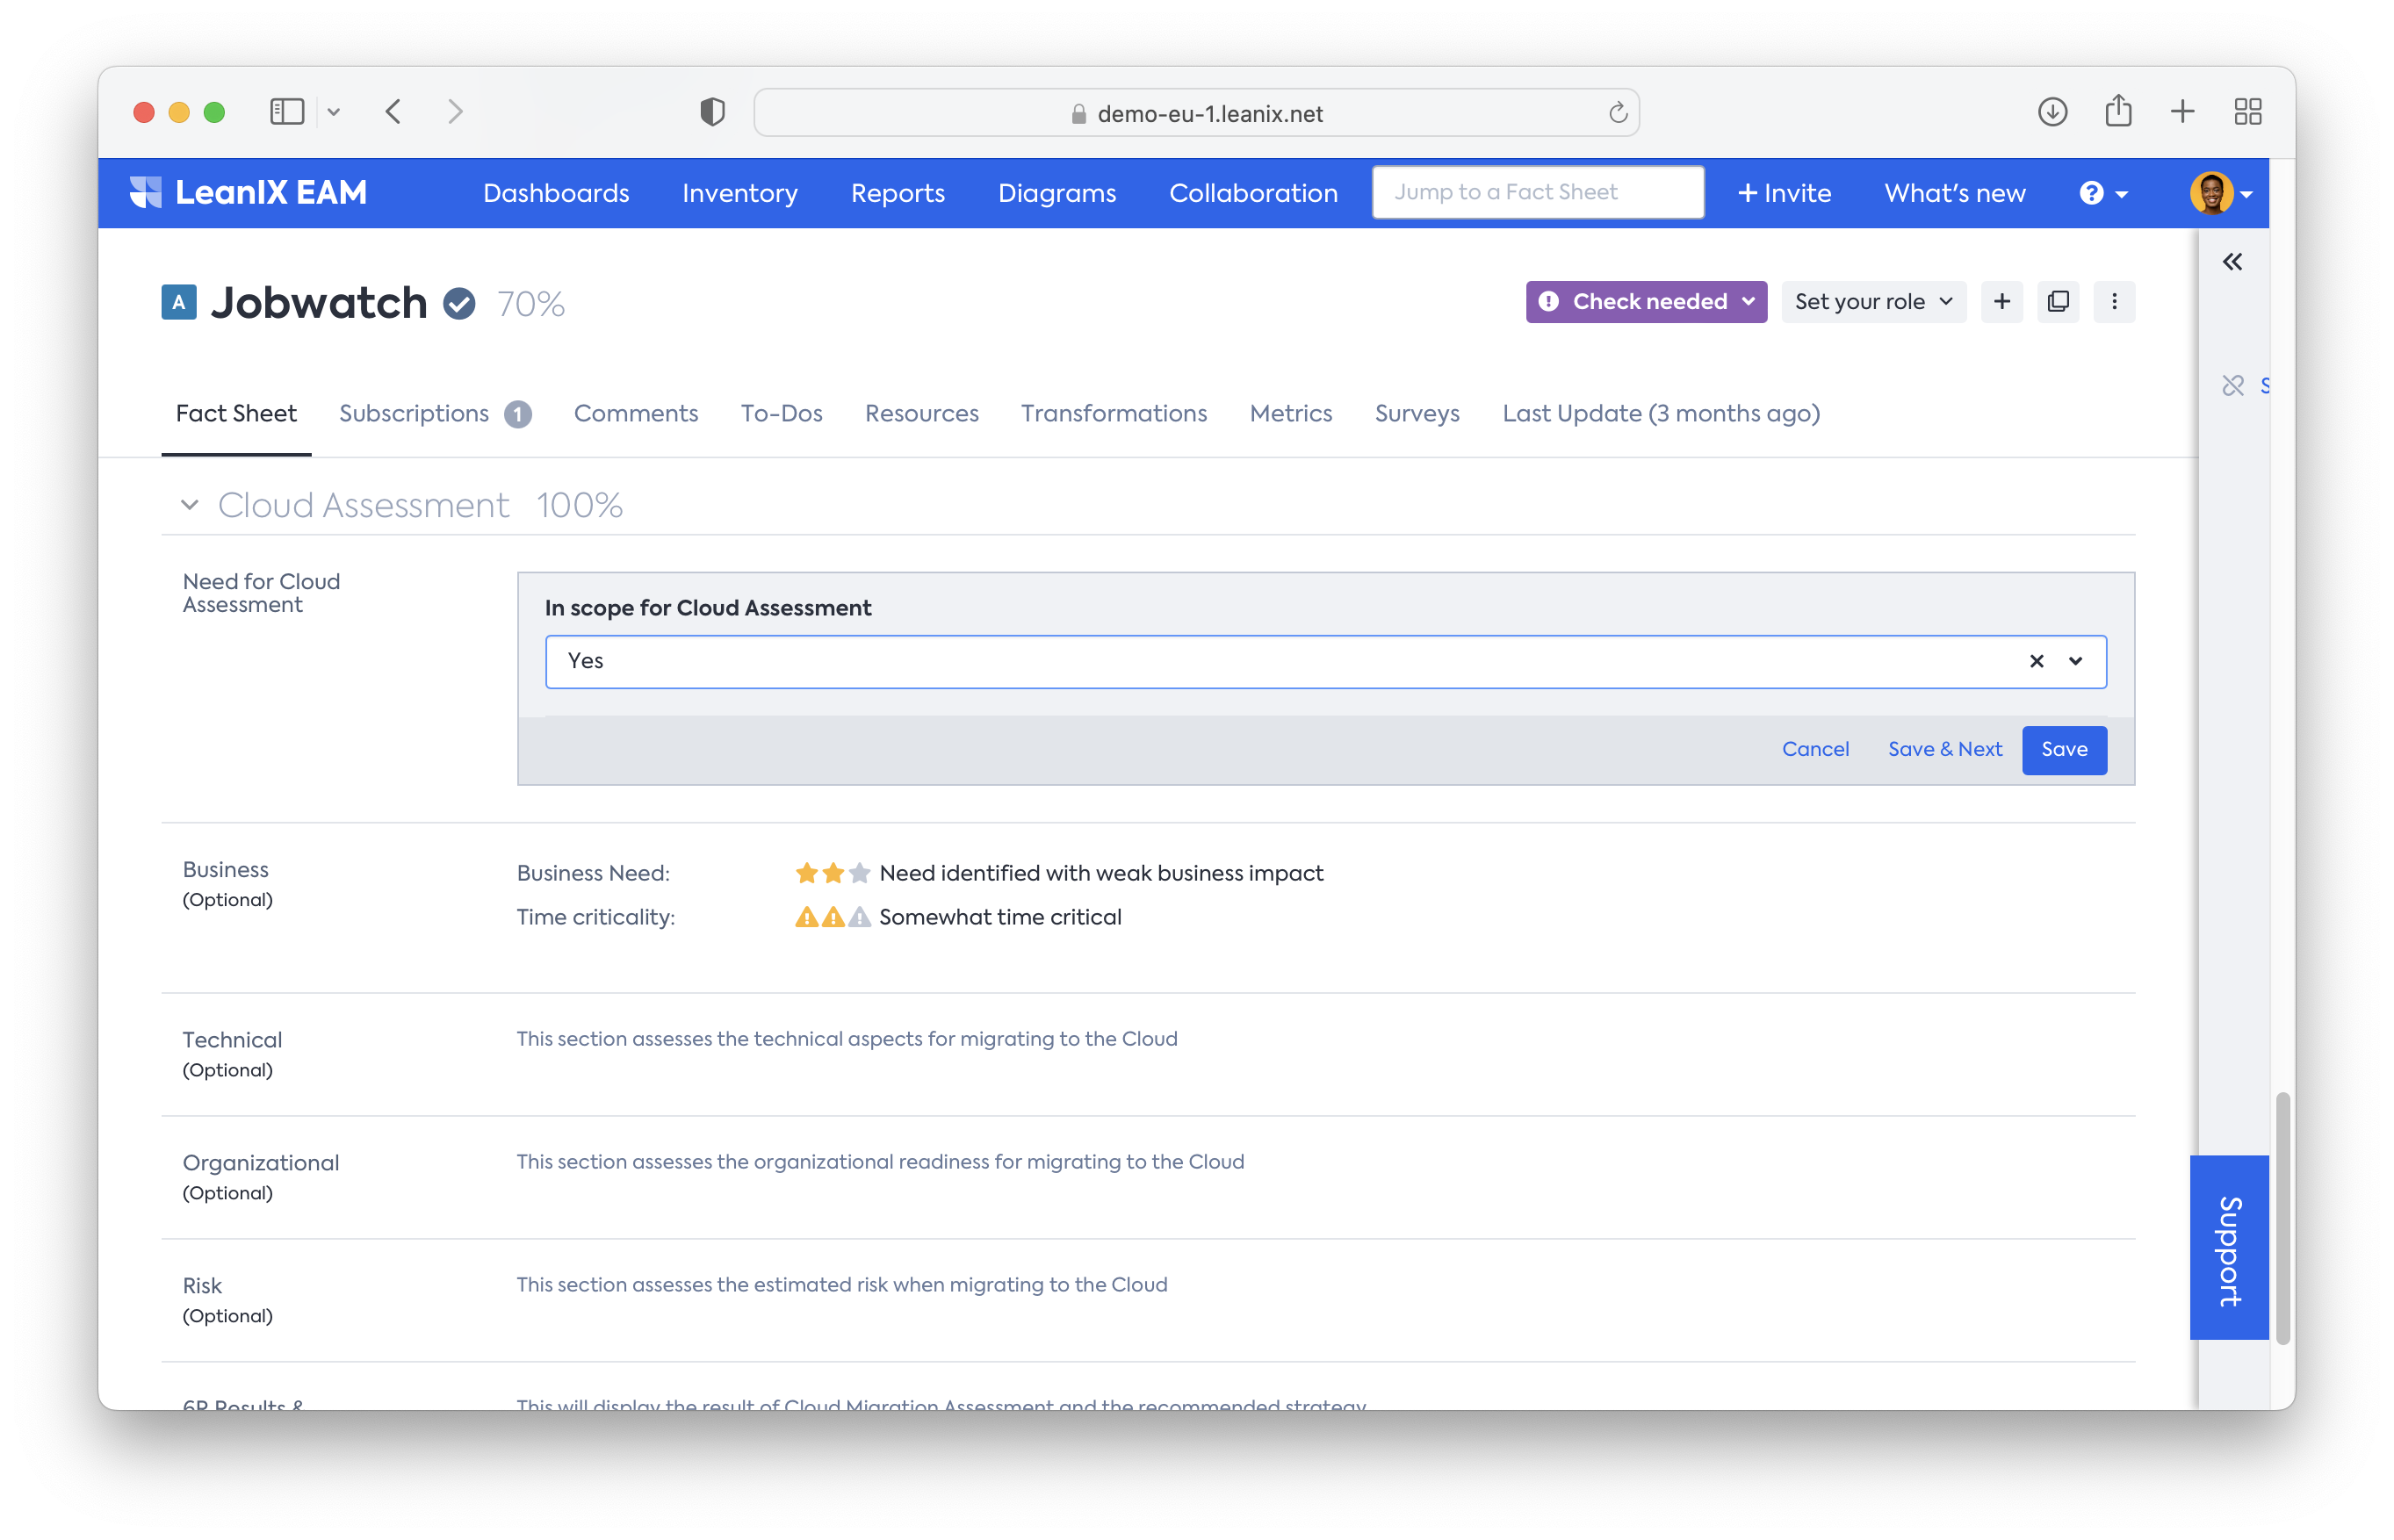Open the Reports menu
Screen dimensions: 2394x1540
pos(897,193)
